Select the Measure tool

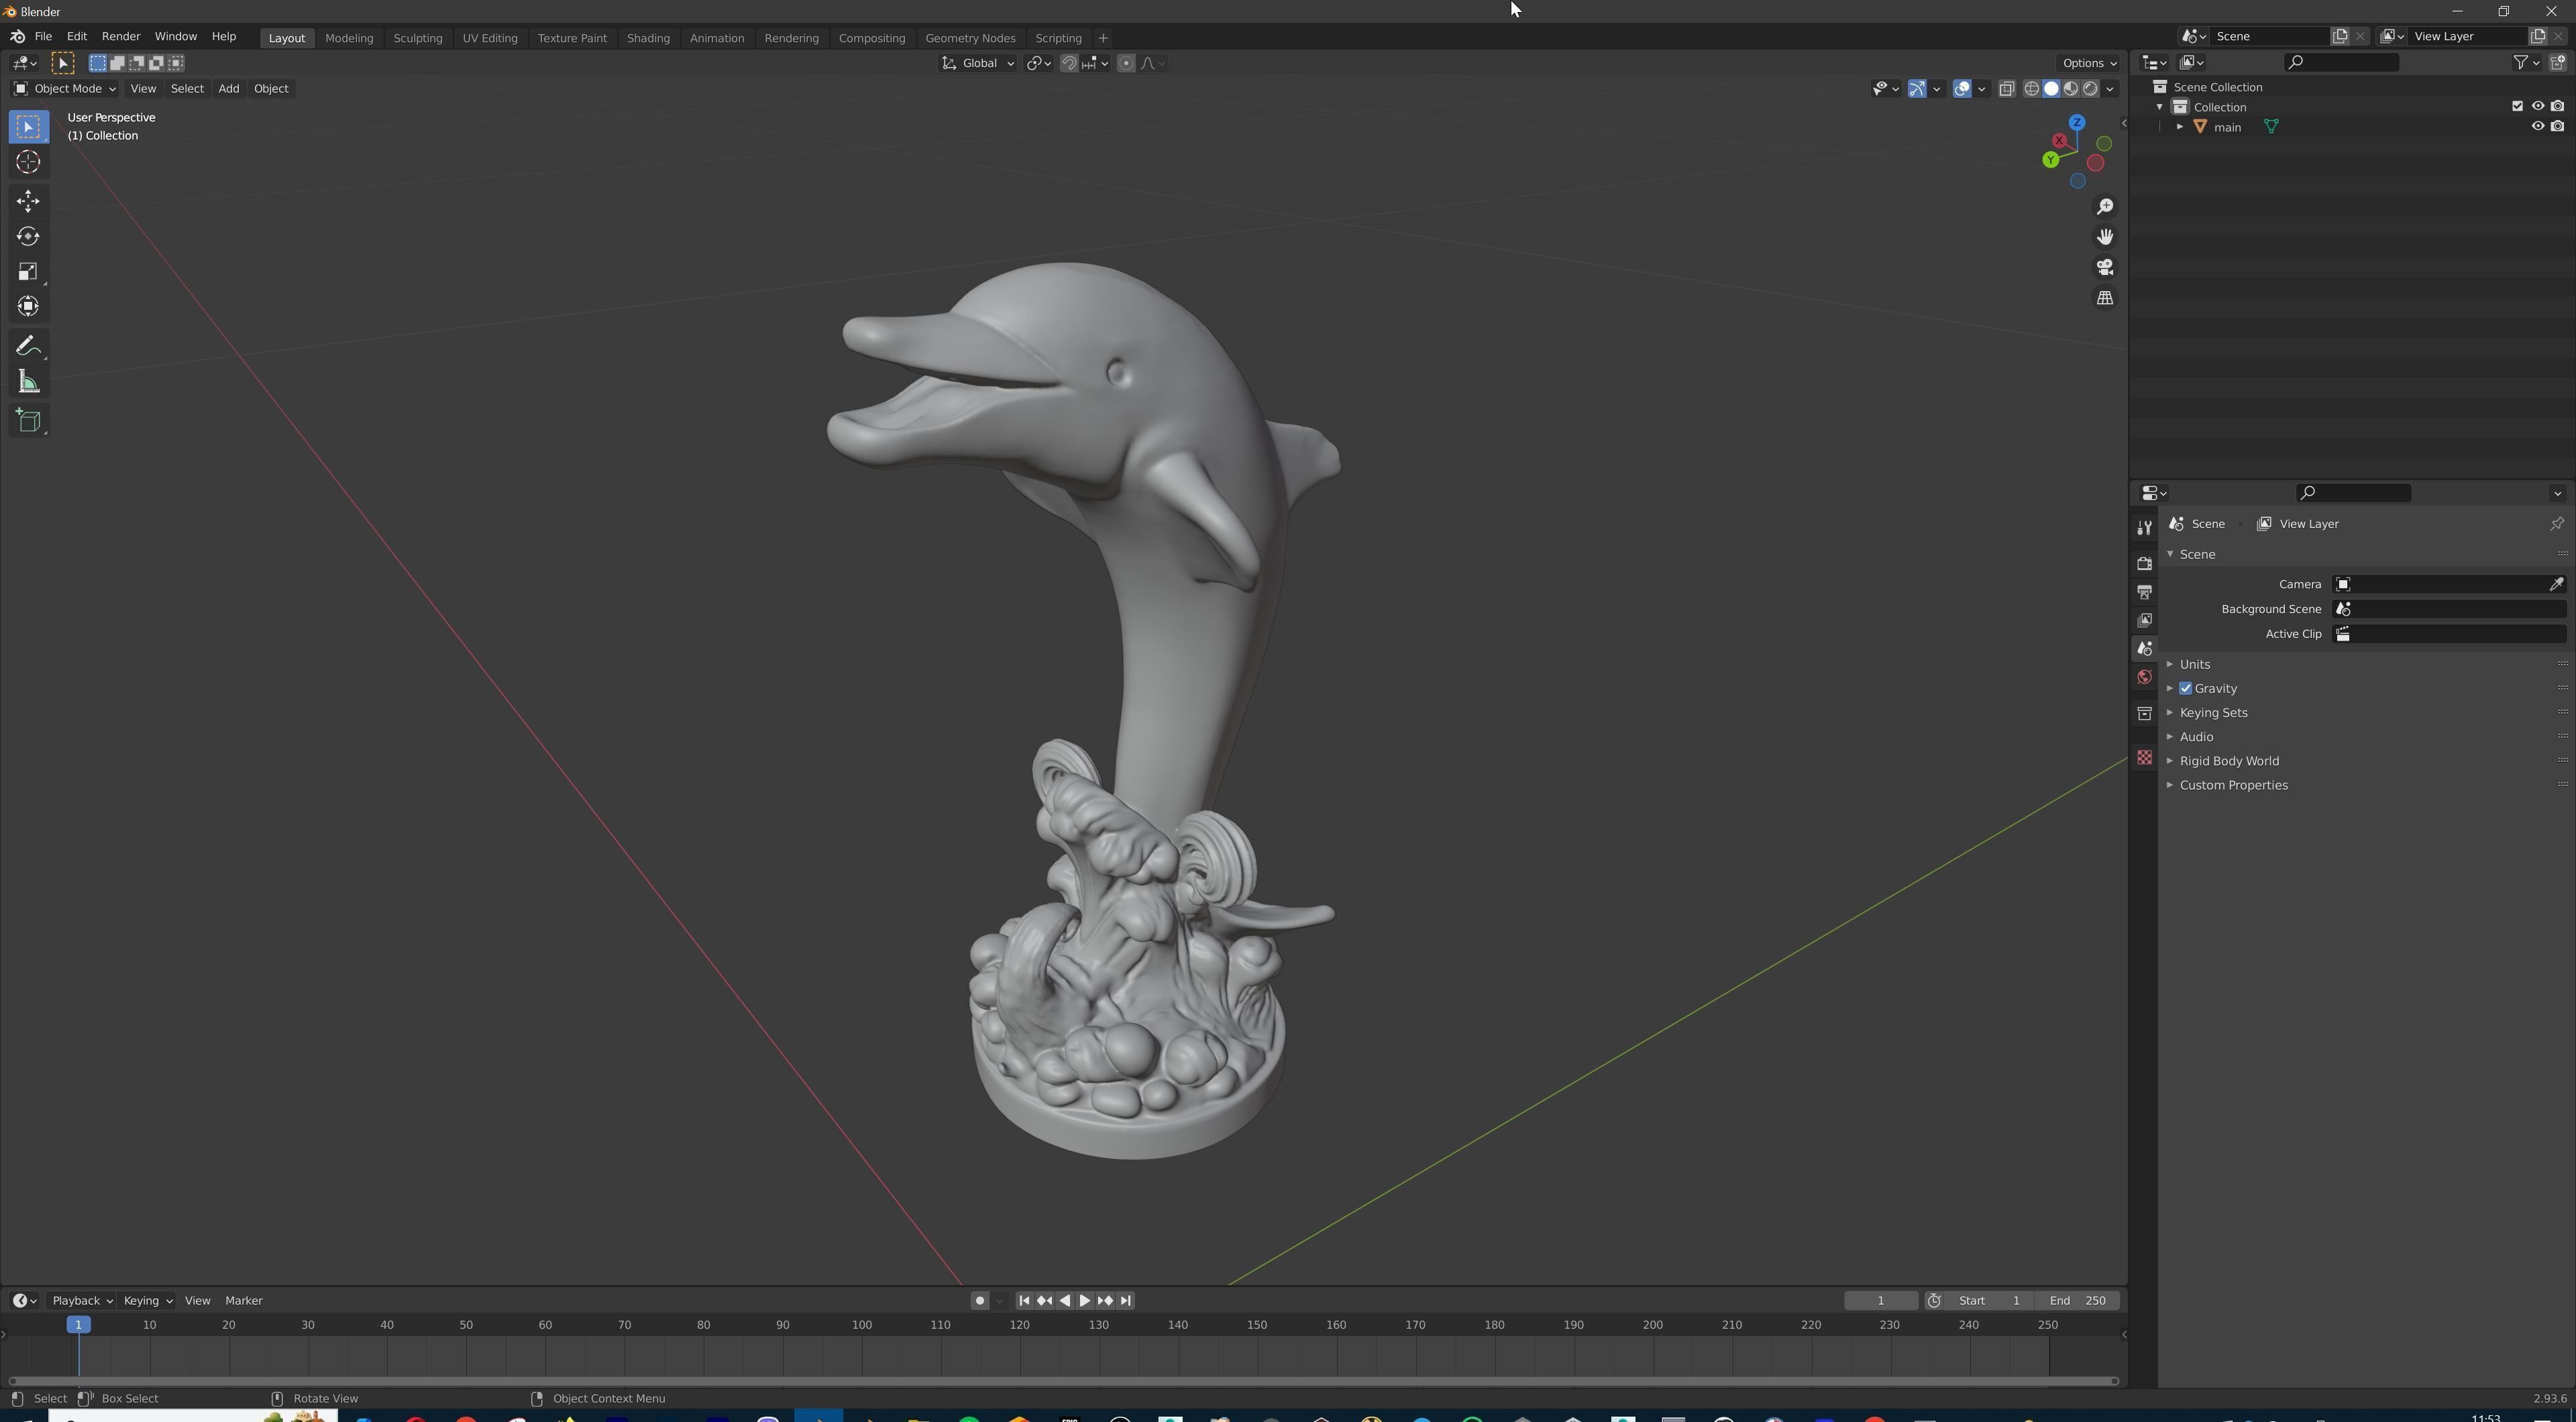pos(28,381)
